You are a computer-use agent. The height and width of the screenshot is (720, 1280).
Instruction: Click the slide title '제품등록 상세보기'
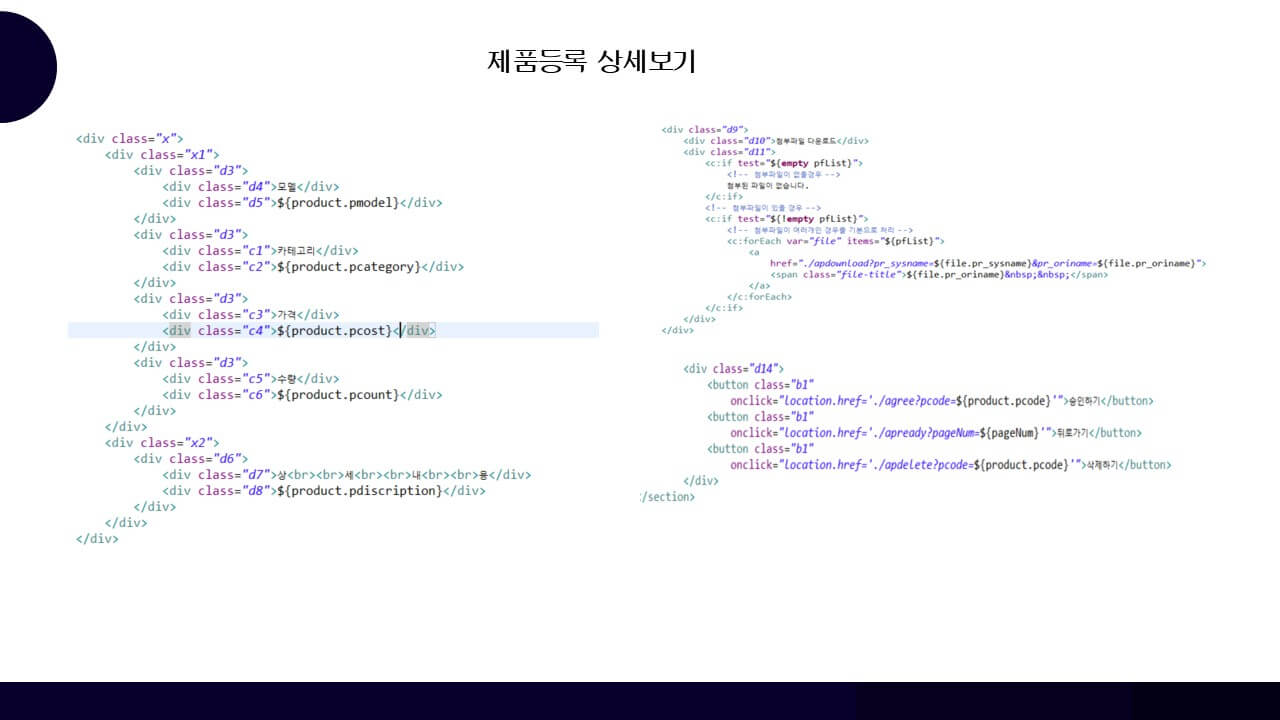point(591,61)
